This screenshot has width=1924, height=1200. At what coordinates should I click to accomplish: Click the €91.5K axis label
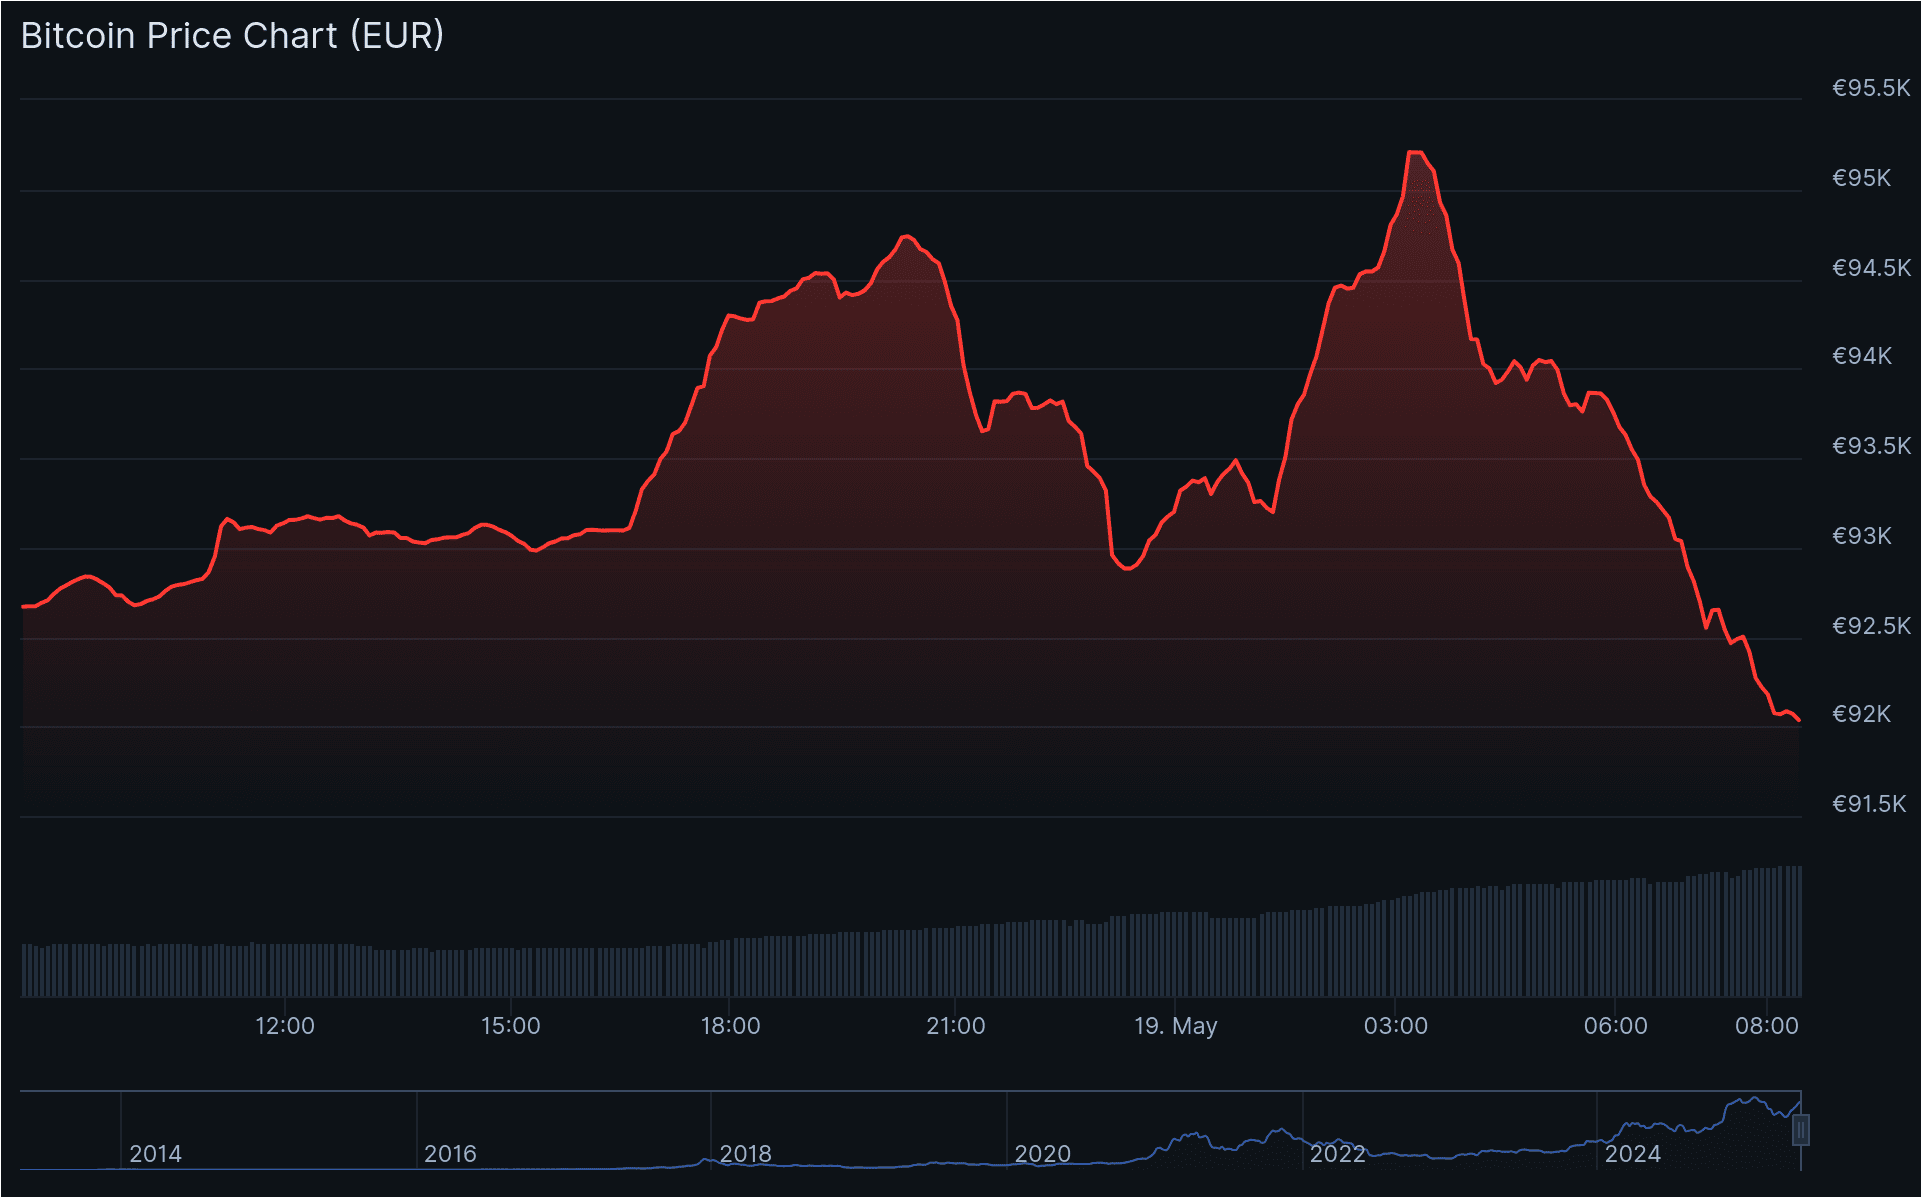tap(1871, 805)
